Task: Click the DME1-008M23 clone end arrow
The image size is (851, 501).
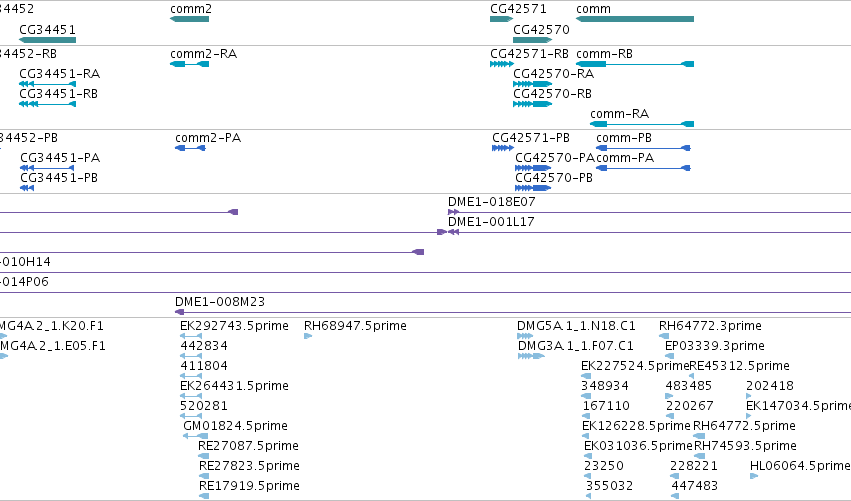Action: tap(180, 312)
